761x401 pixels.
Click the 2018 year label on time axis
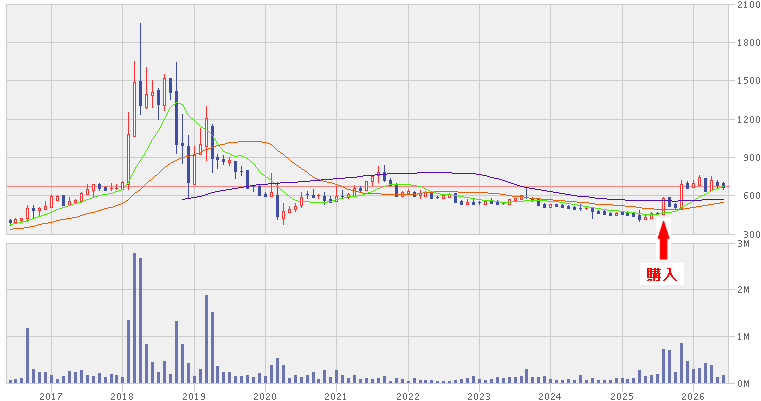tap(122, 397)
